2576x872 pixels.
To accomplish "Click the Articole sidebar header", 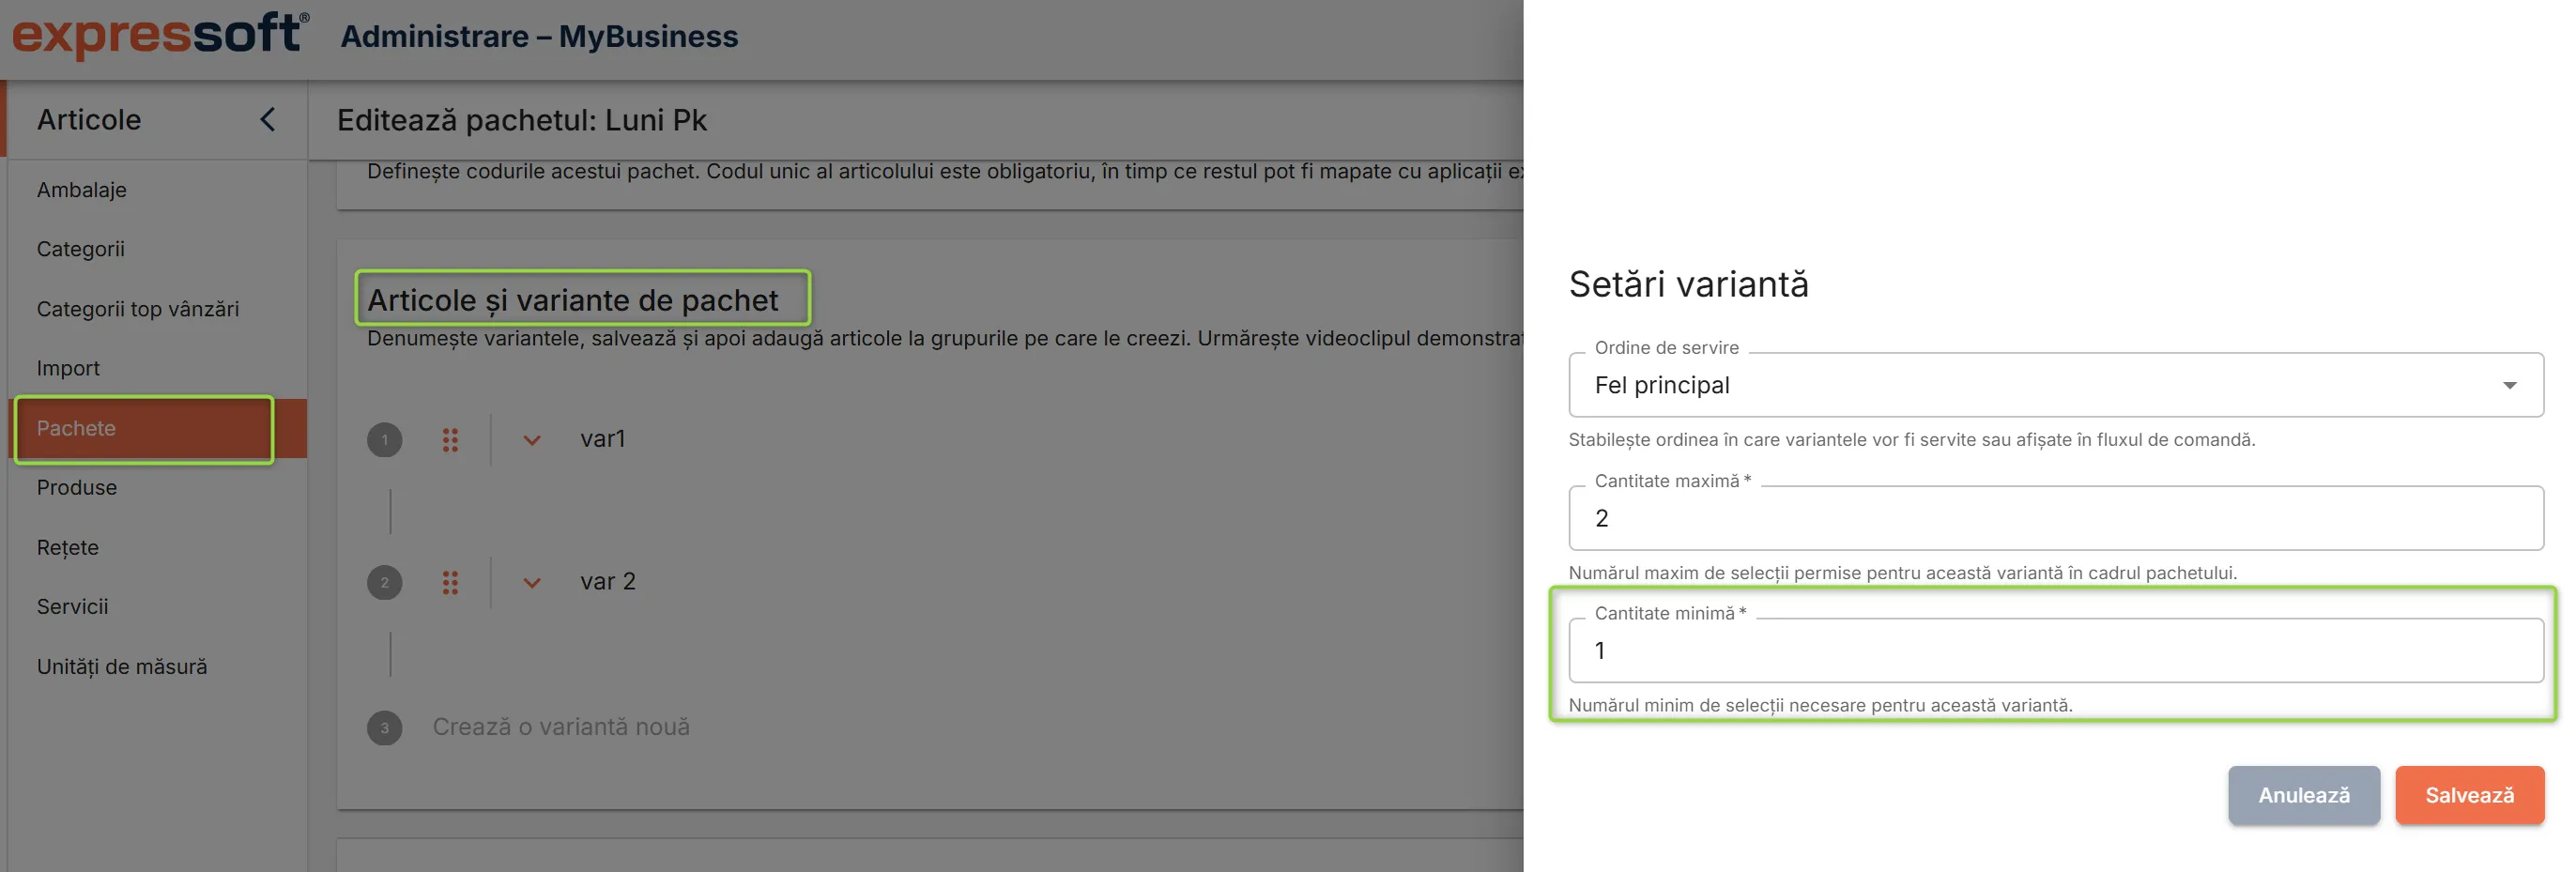I will (89, 120).
